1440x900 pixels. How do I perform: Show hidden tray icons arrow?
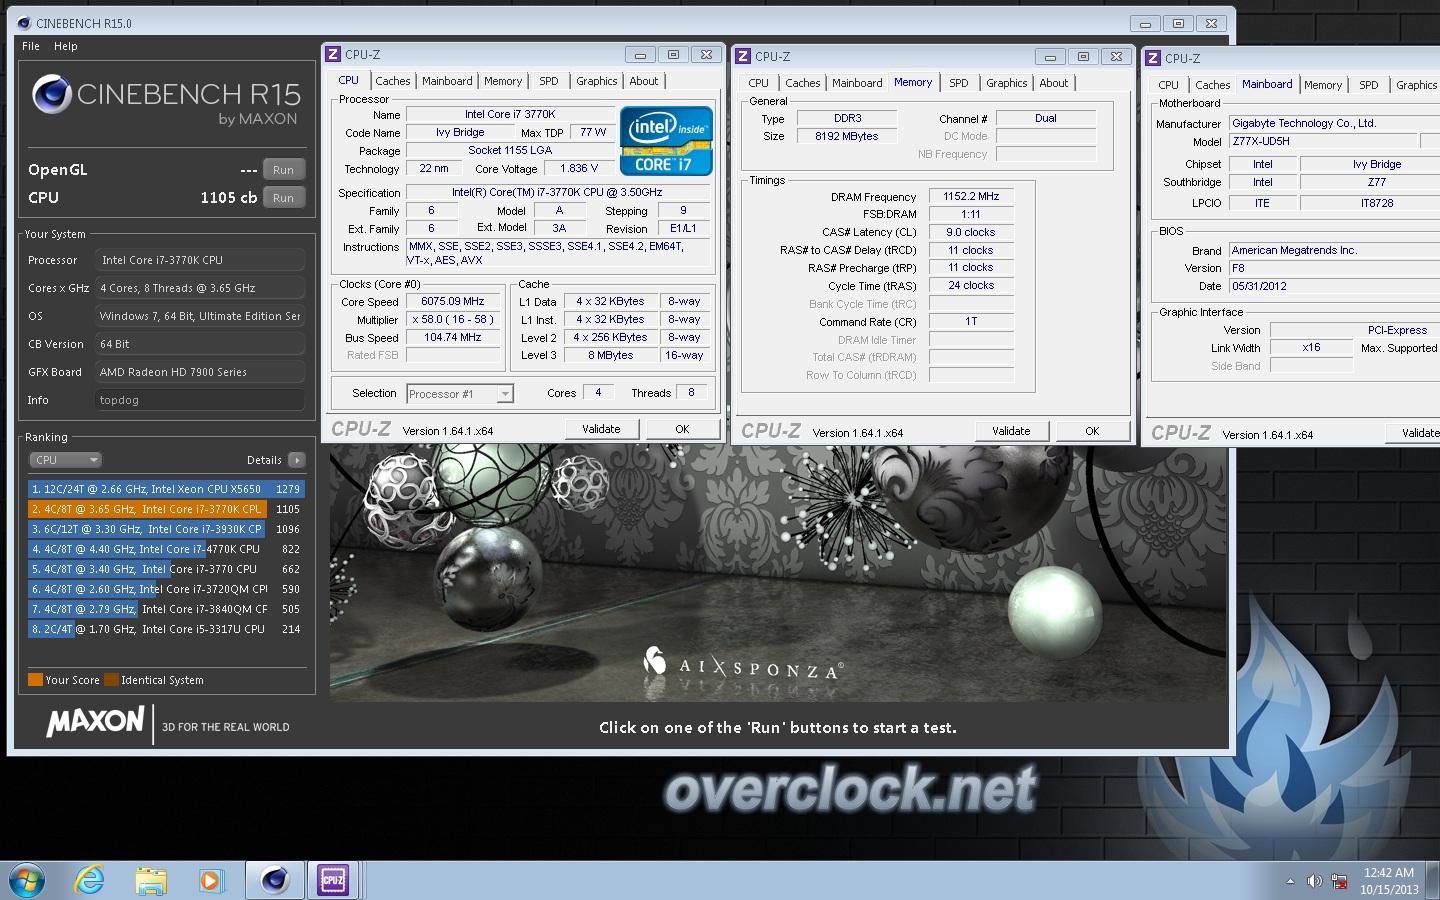(1290, 881)
